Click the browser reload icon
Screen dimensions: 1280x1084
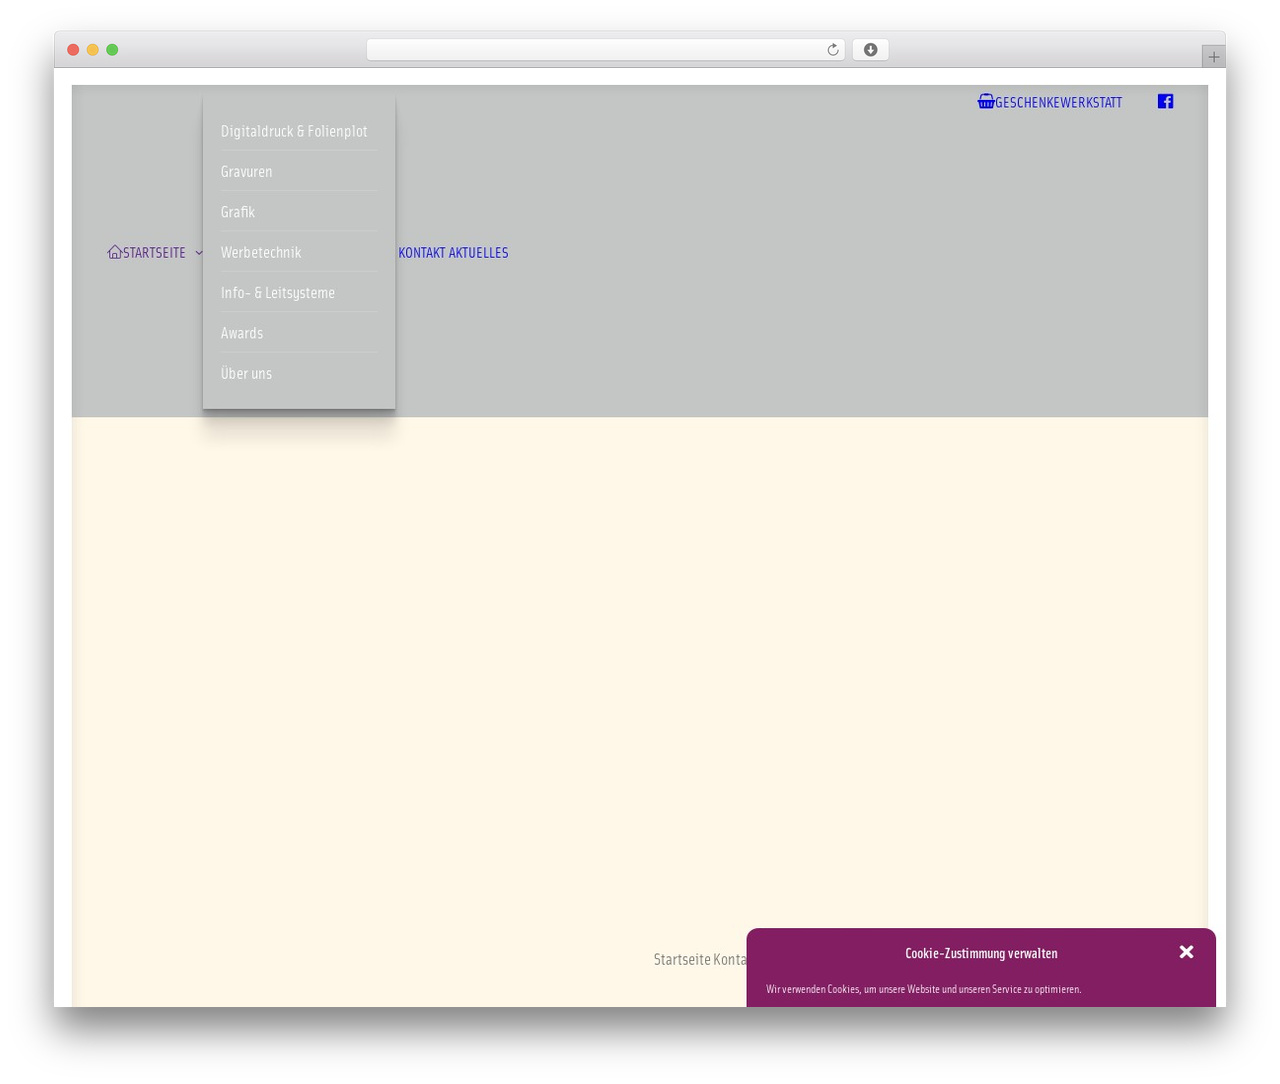[x=832, y=50]
